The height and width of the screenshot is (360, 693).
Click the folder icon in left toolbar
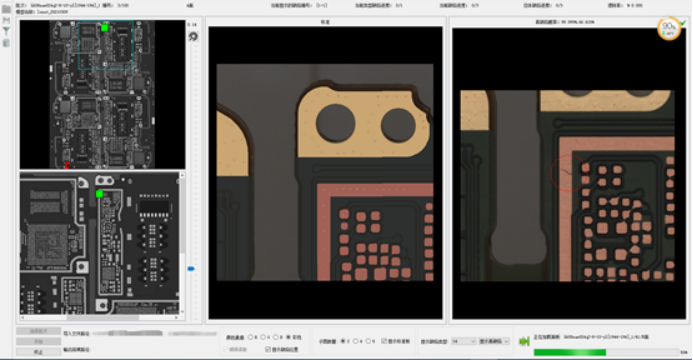point(6,9)
